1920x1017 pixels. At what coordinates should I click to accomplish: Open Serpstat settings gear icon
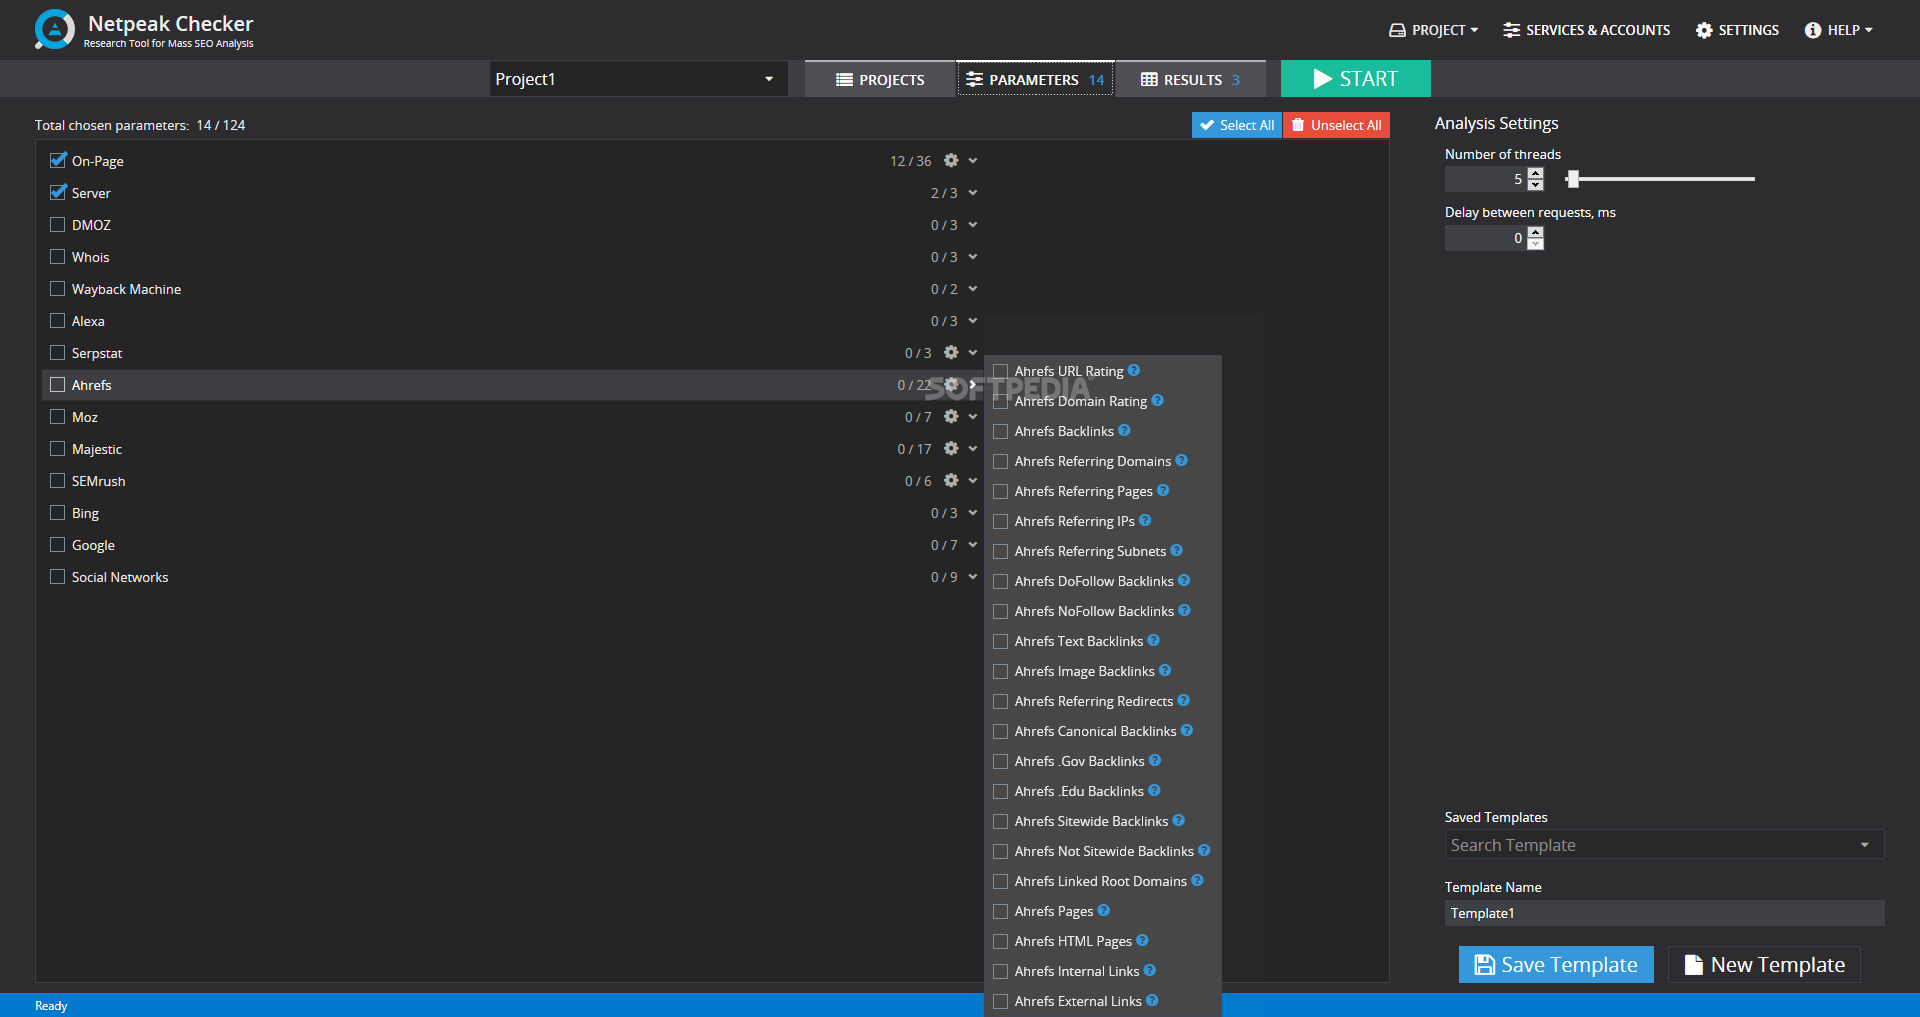(951, 352)
